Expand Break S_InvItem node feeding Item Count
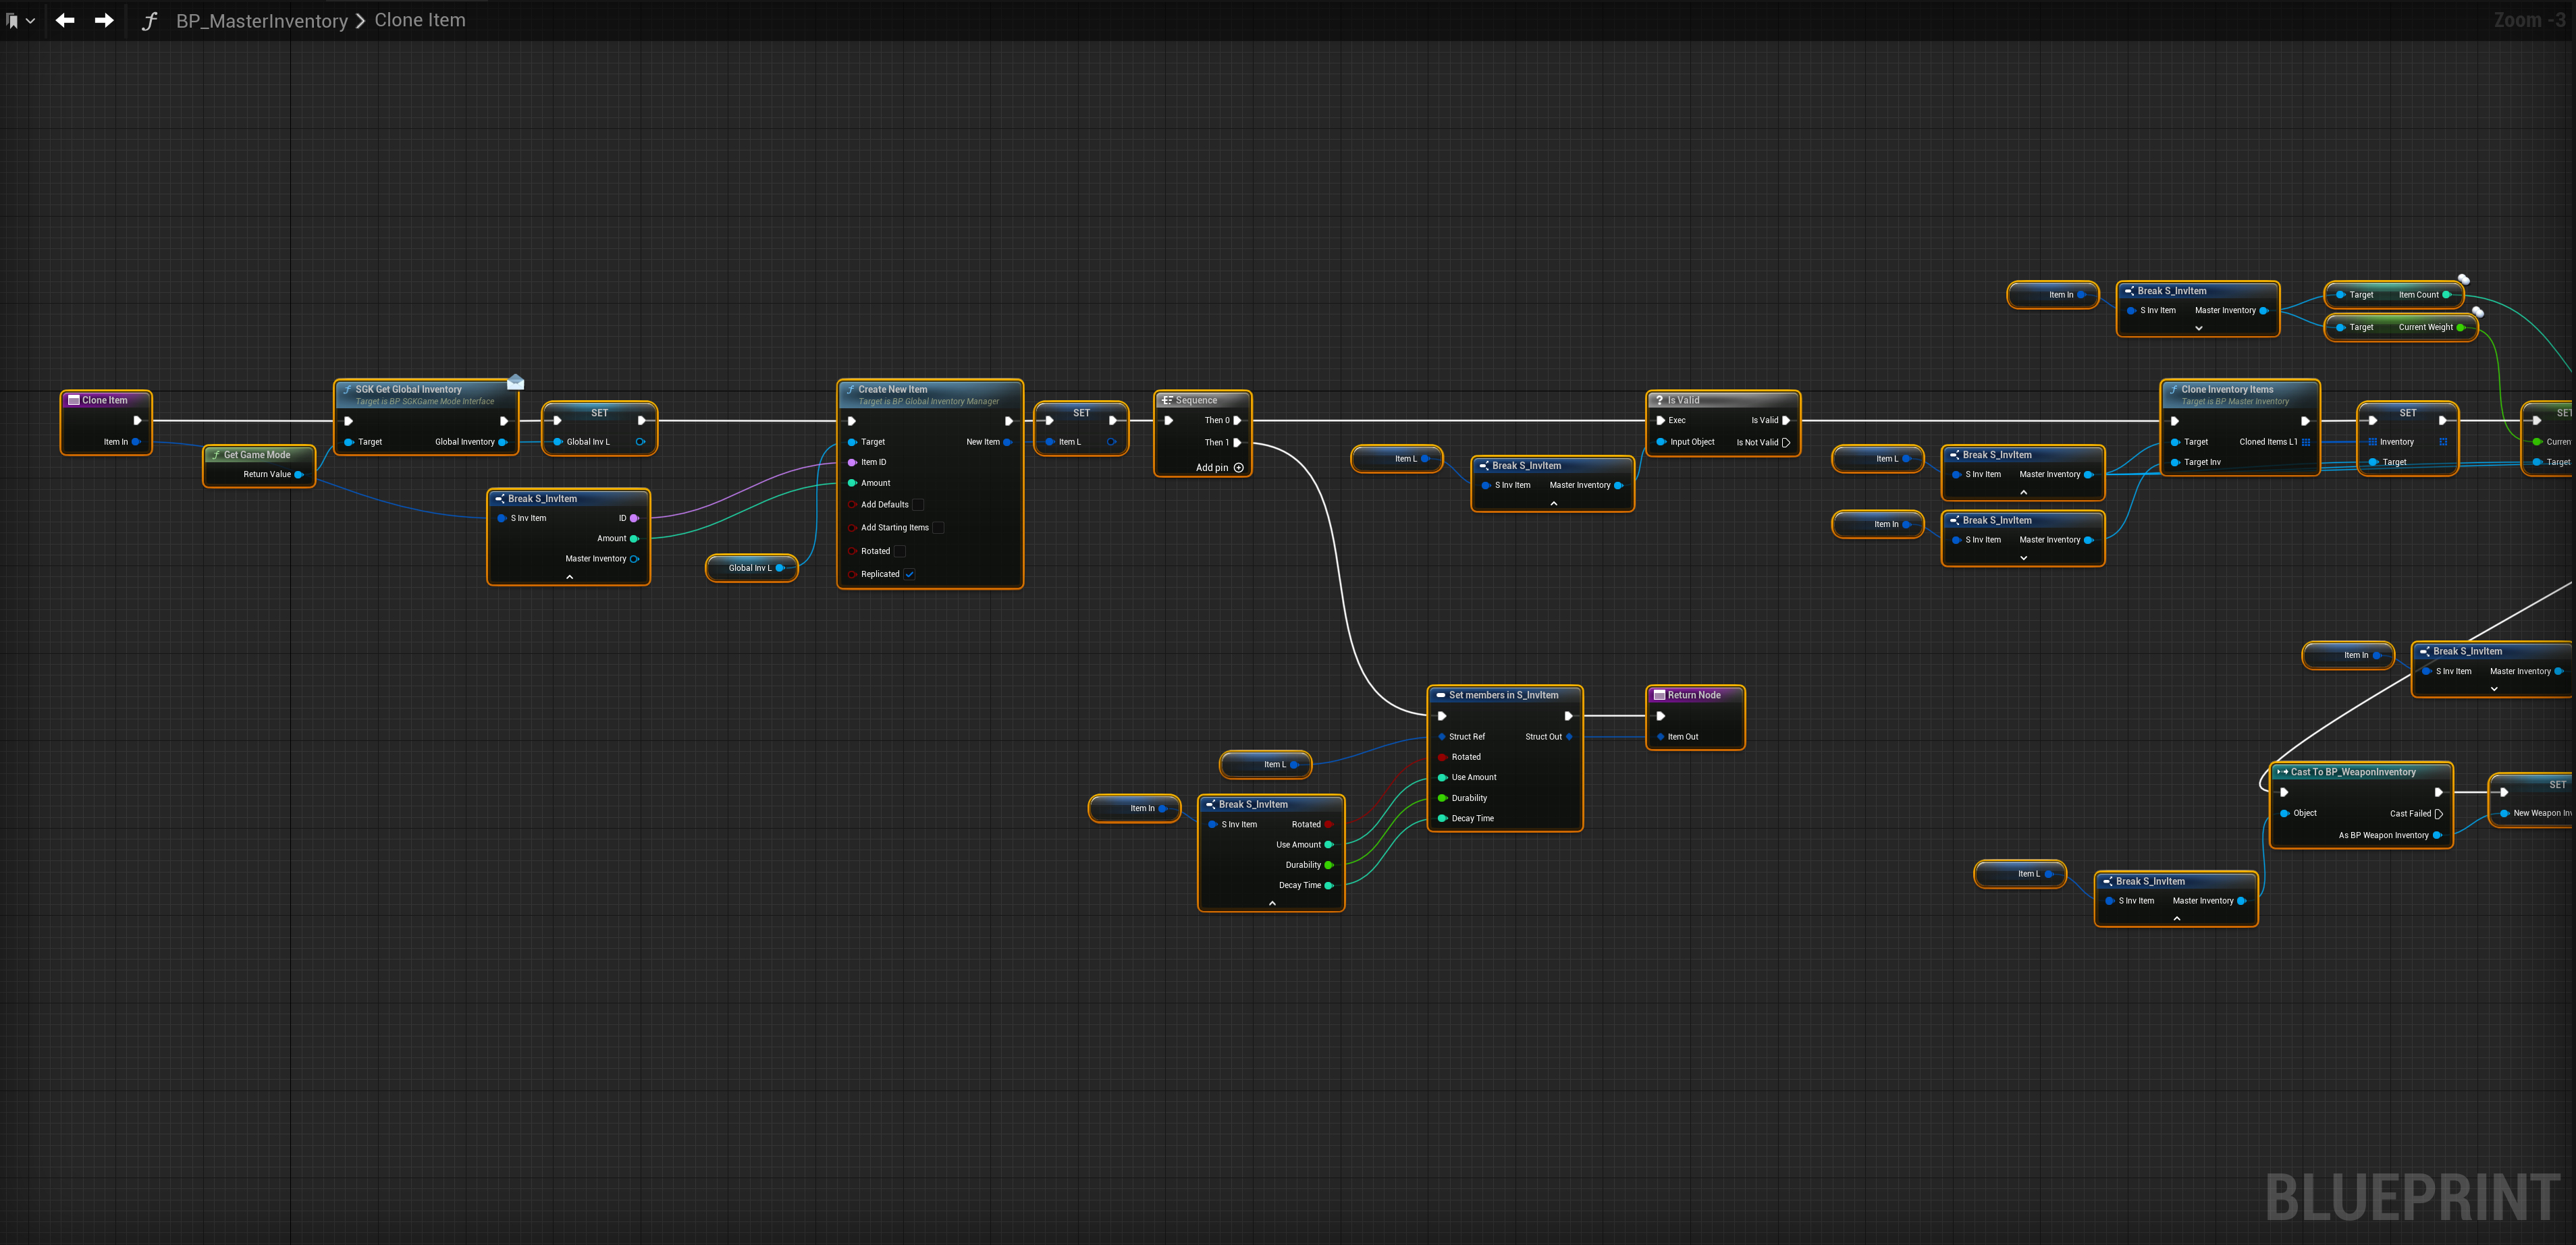Screen dimensions: 2576x1245 point(2198,328)
